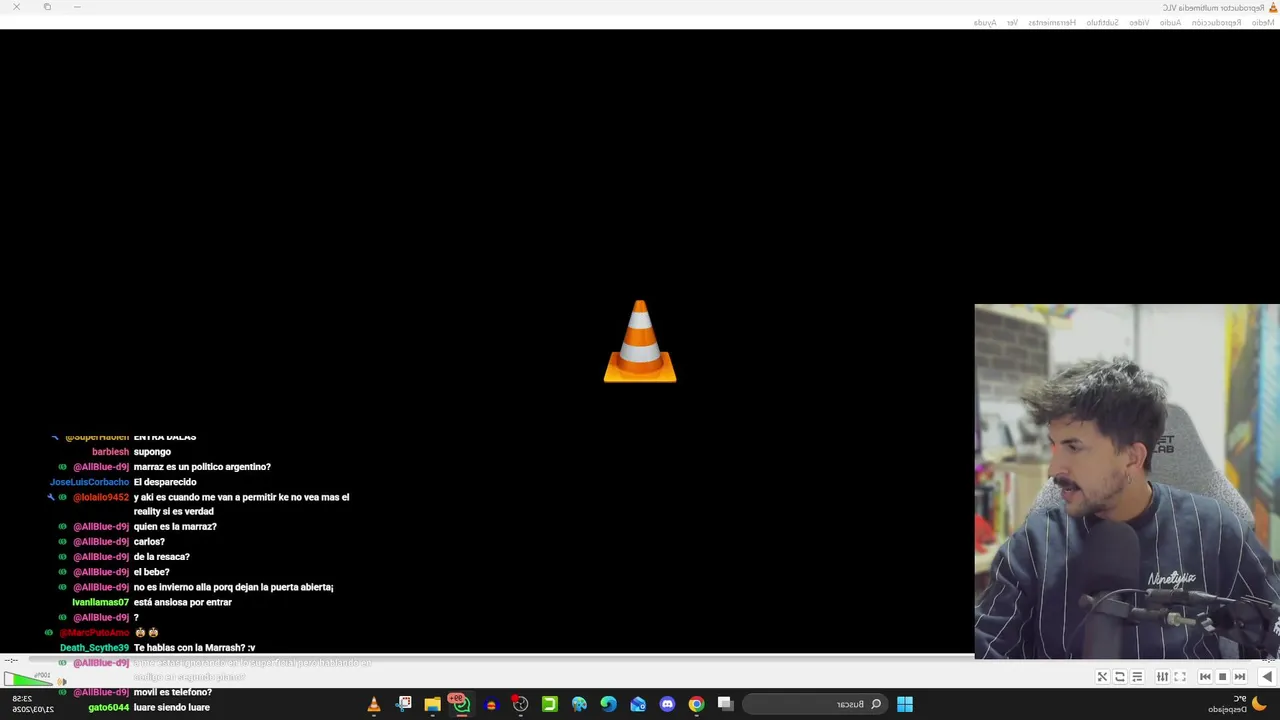This screenshot has width=1280, height=720.
Task: Open the Reproducción menu
Action: pos(1216,22)
